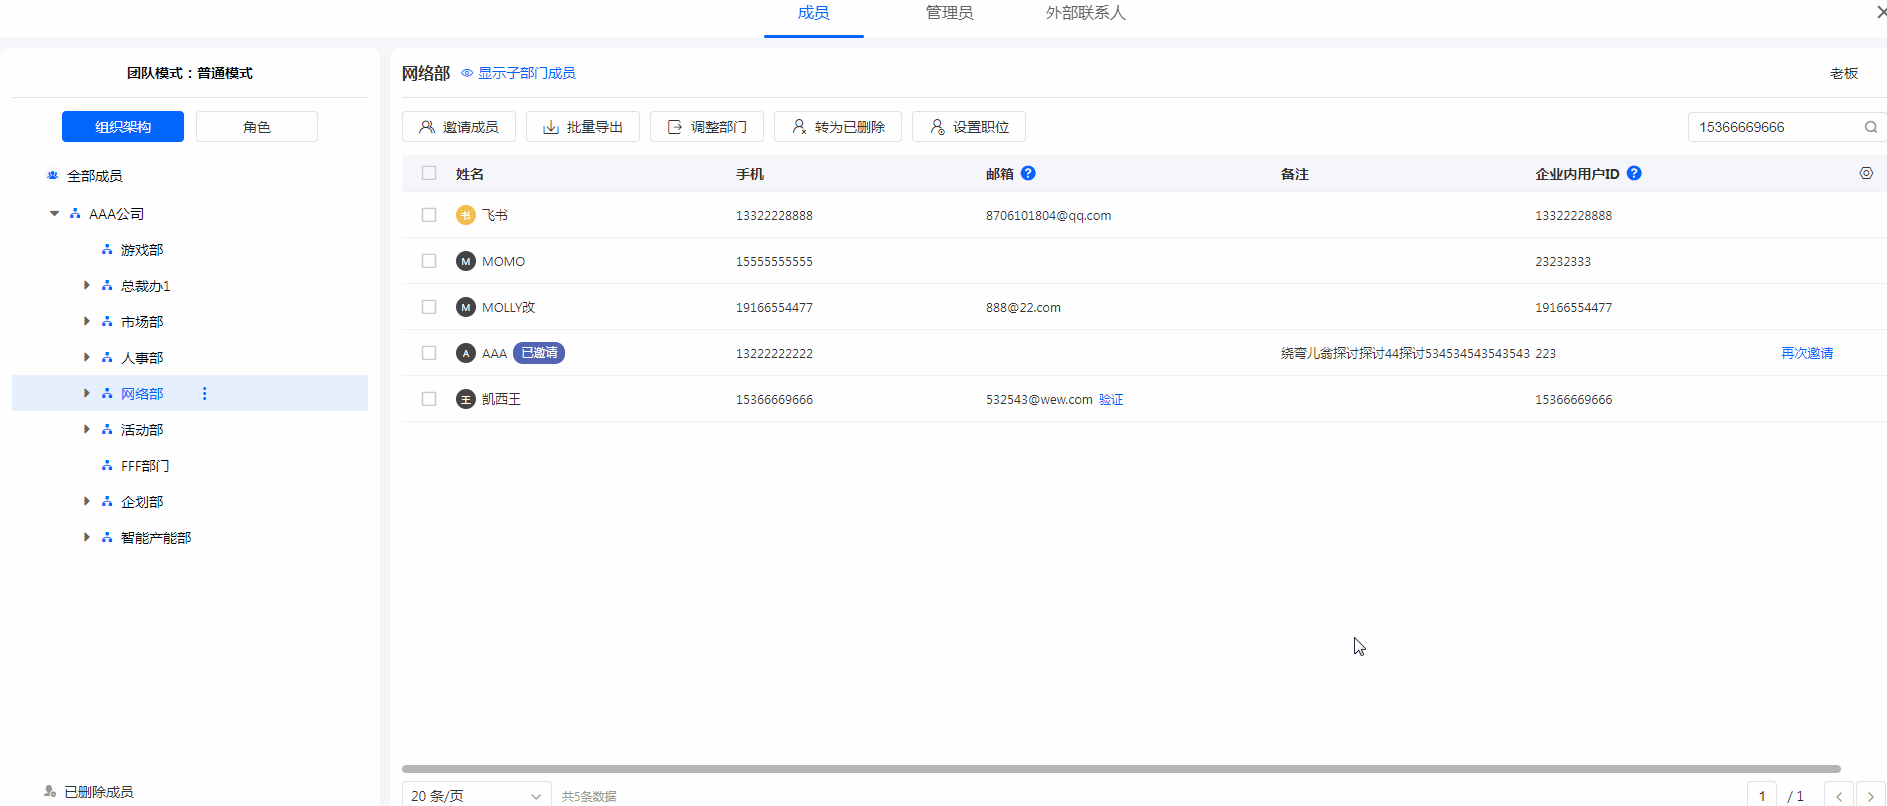
Task: Click the 凯西王 avatar icon
Action: click(465, 399)
